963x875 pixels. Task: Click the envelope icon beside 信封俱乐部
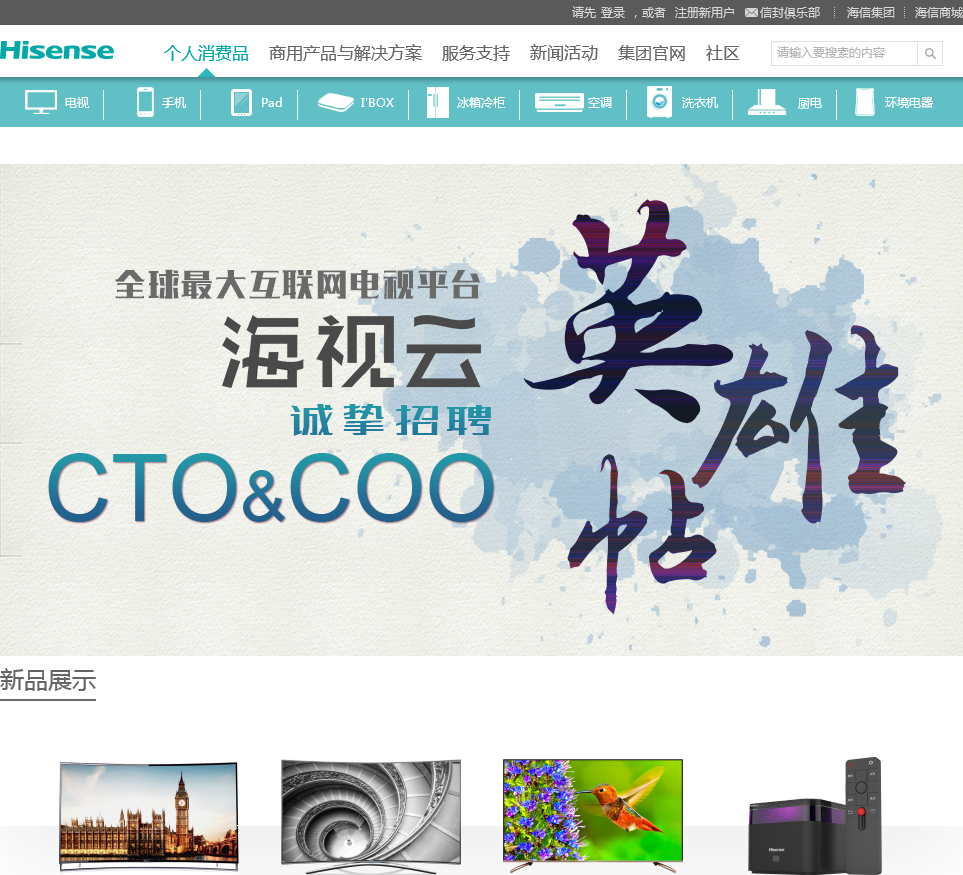(751, 12)
